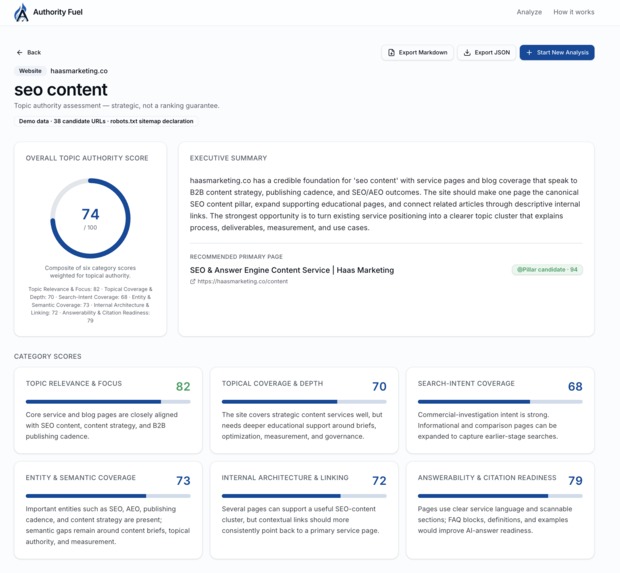Click the Answerability & Citation Readiness card title

[x=487, y=478]
